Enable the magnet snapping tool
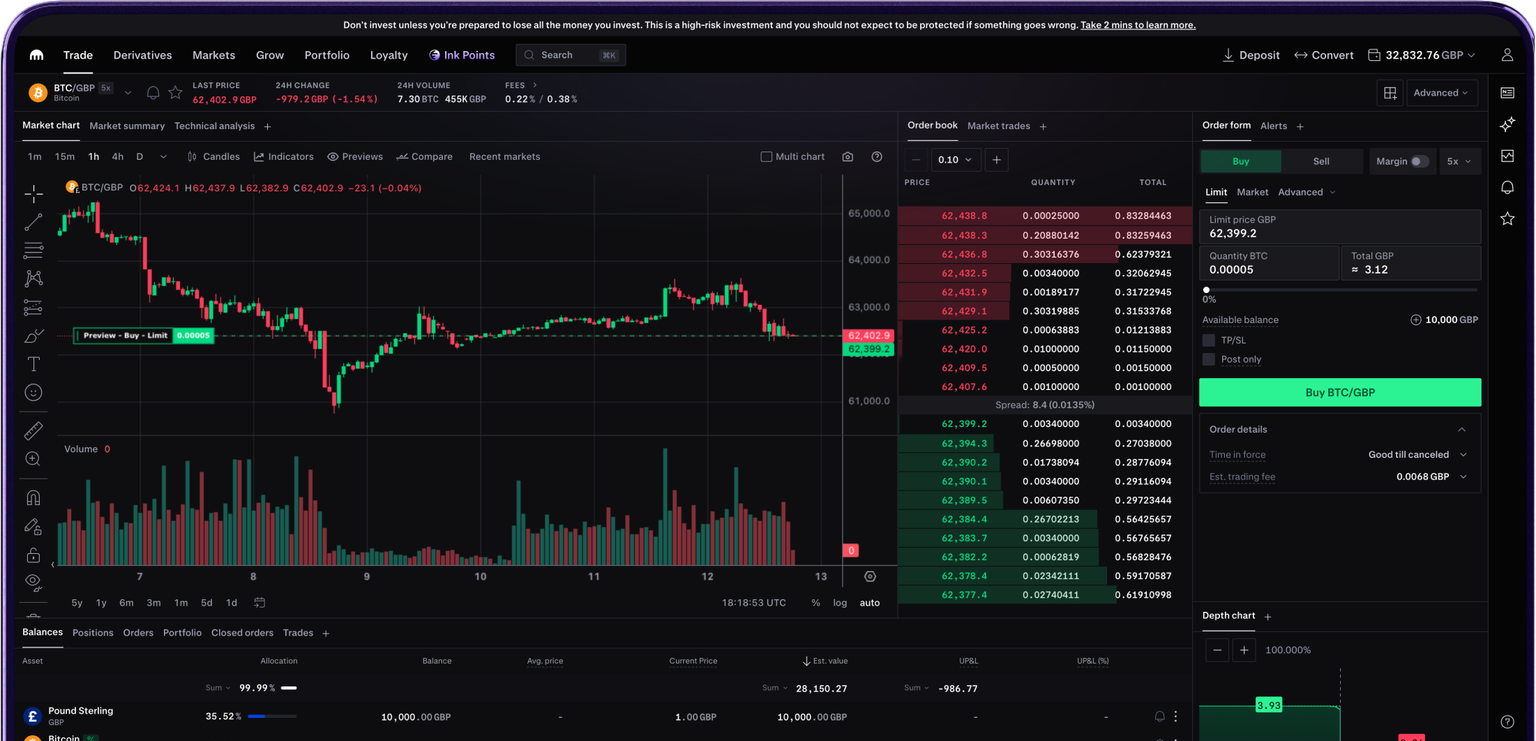Image resolution: width=1536 pixels, height=741 pixels. [33, 497]
